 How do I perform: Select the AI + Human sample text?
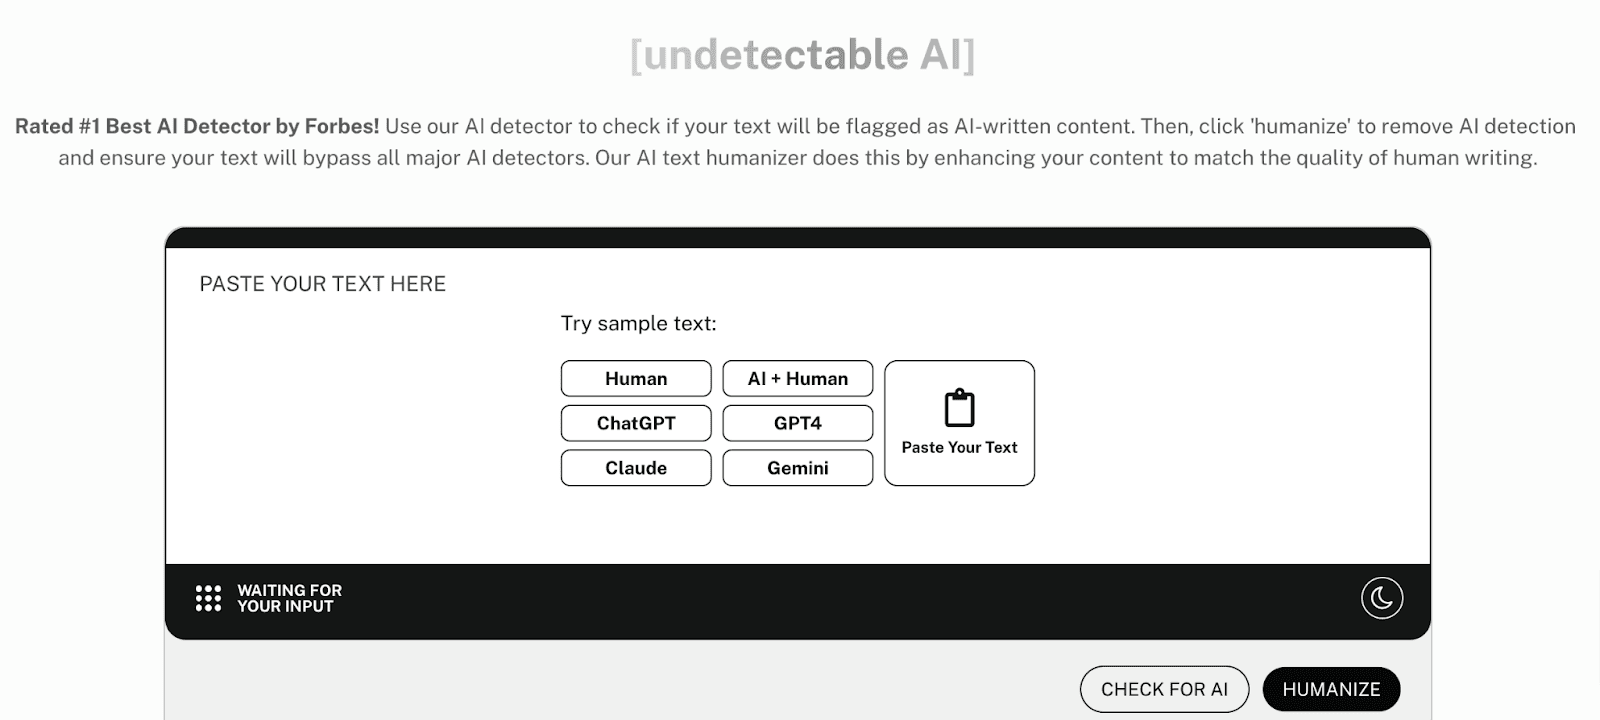click(x=797, y=378)
